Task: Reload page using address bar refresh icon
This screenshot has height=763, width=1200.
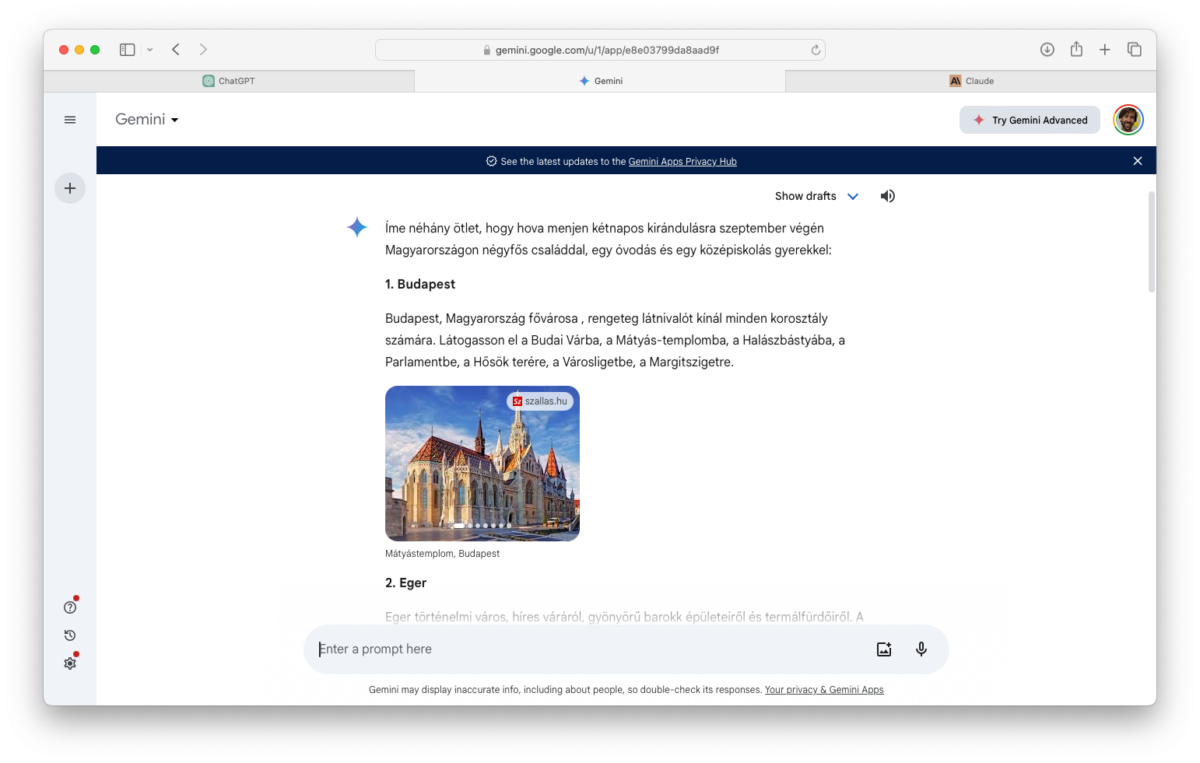Action: click(x=816, y=50)
